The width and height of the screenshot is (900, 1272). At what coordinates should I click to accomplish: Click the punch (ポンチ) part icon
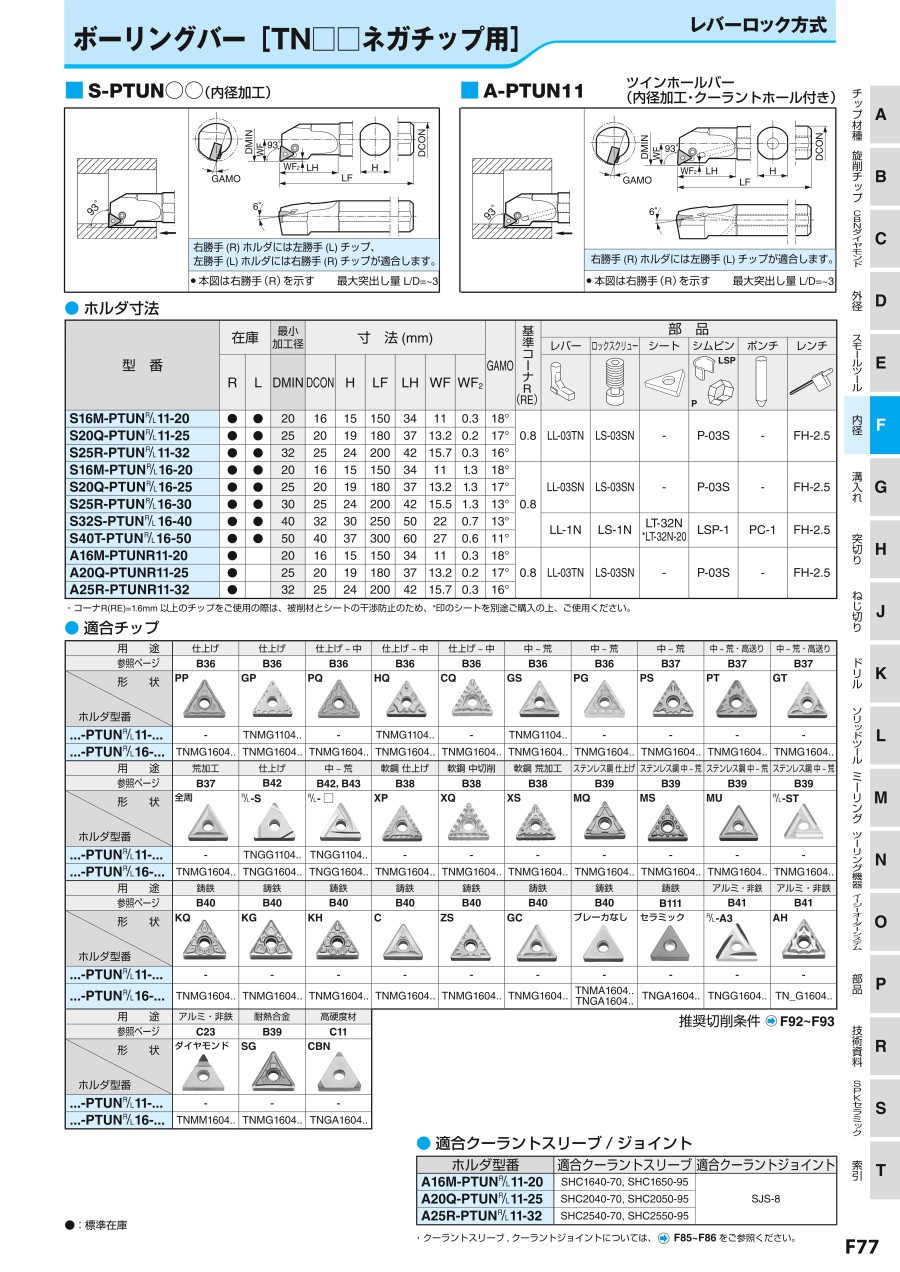click(x=762, y=380)
